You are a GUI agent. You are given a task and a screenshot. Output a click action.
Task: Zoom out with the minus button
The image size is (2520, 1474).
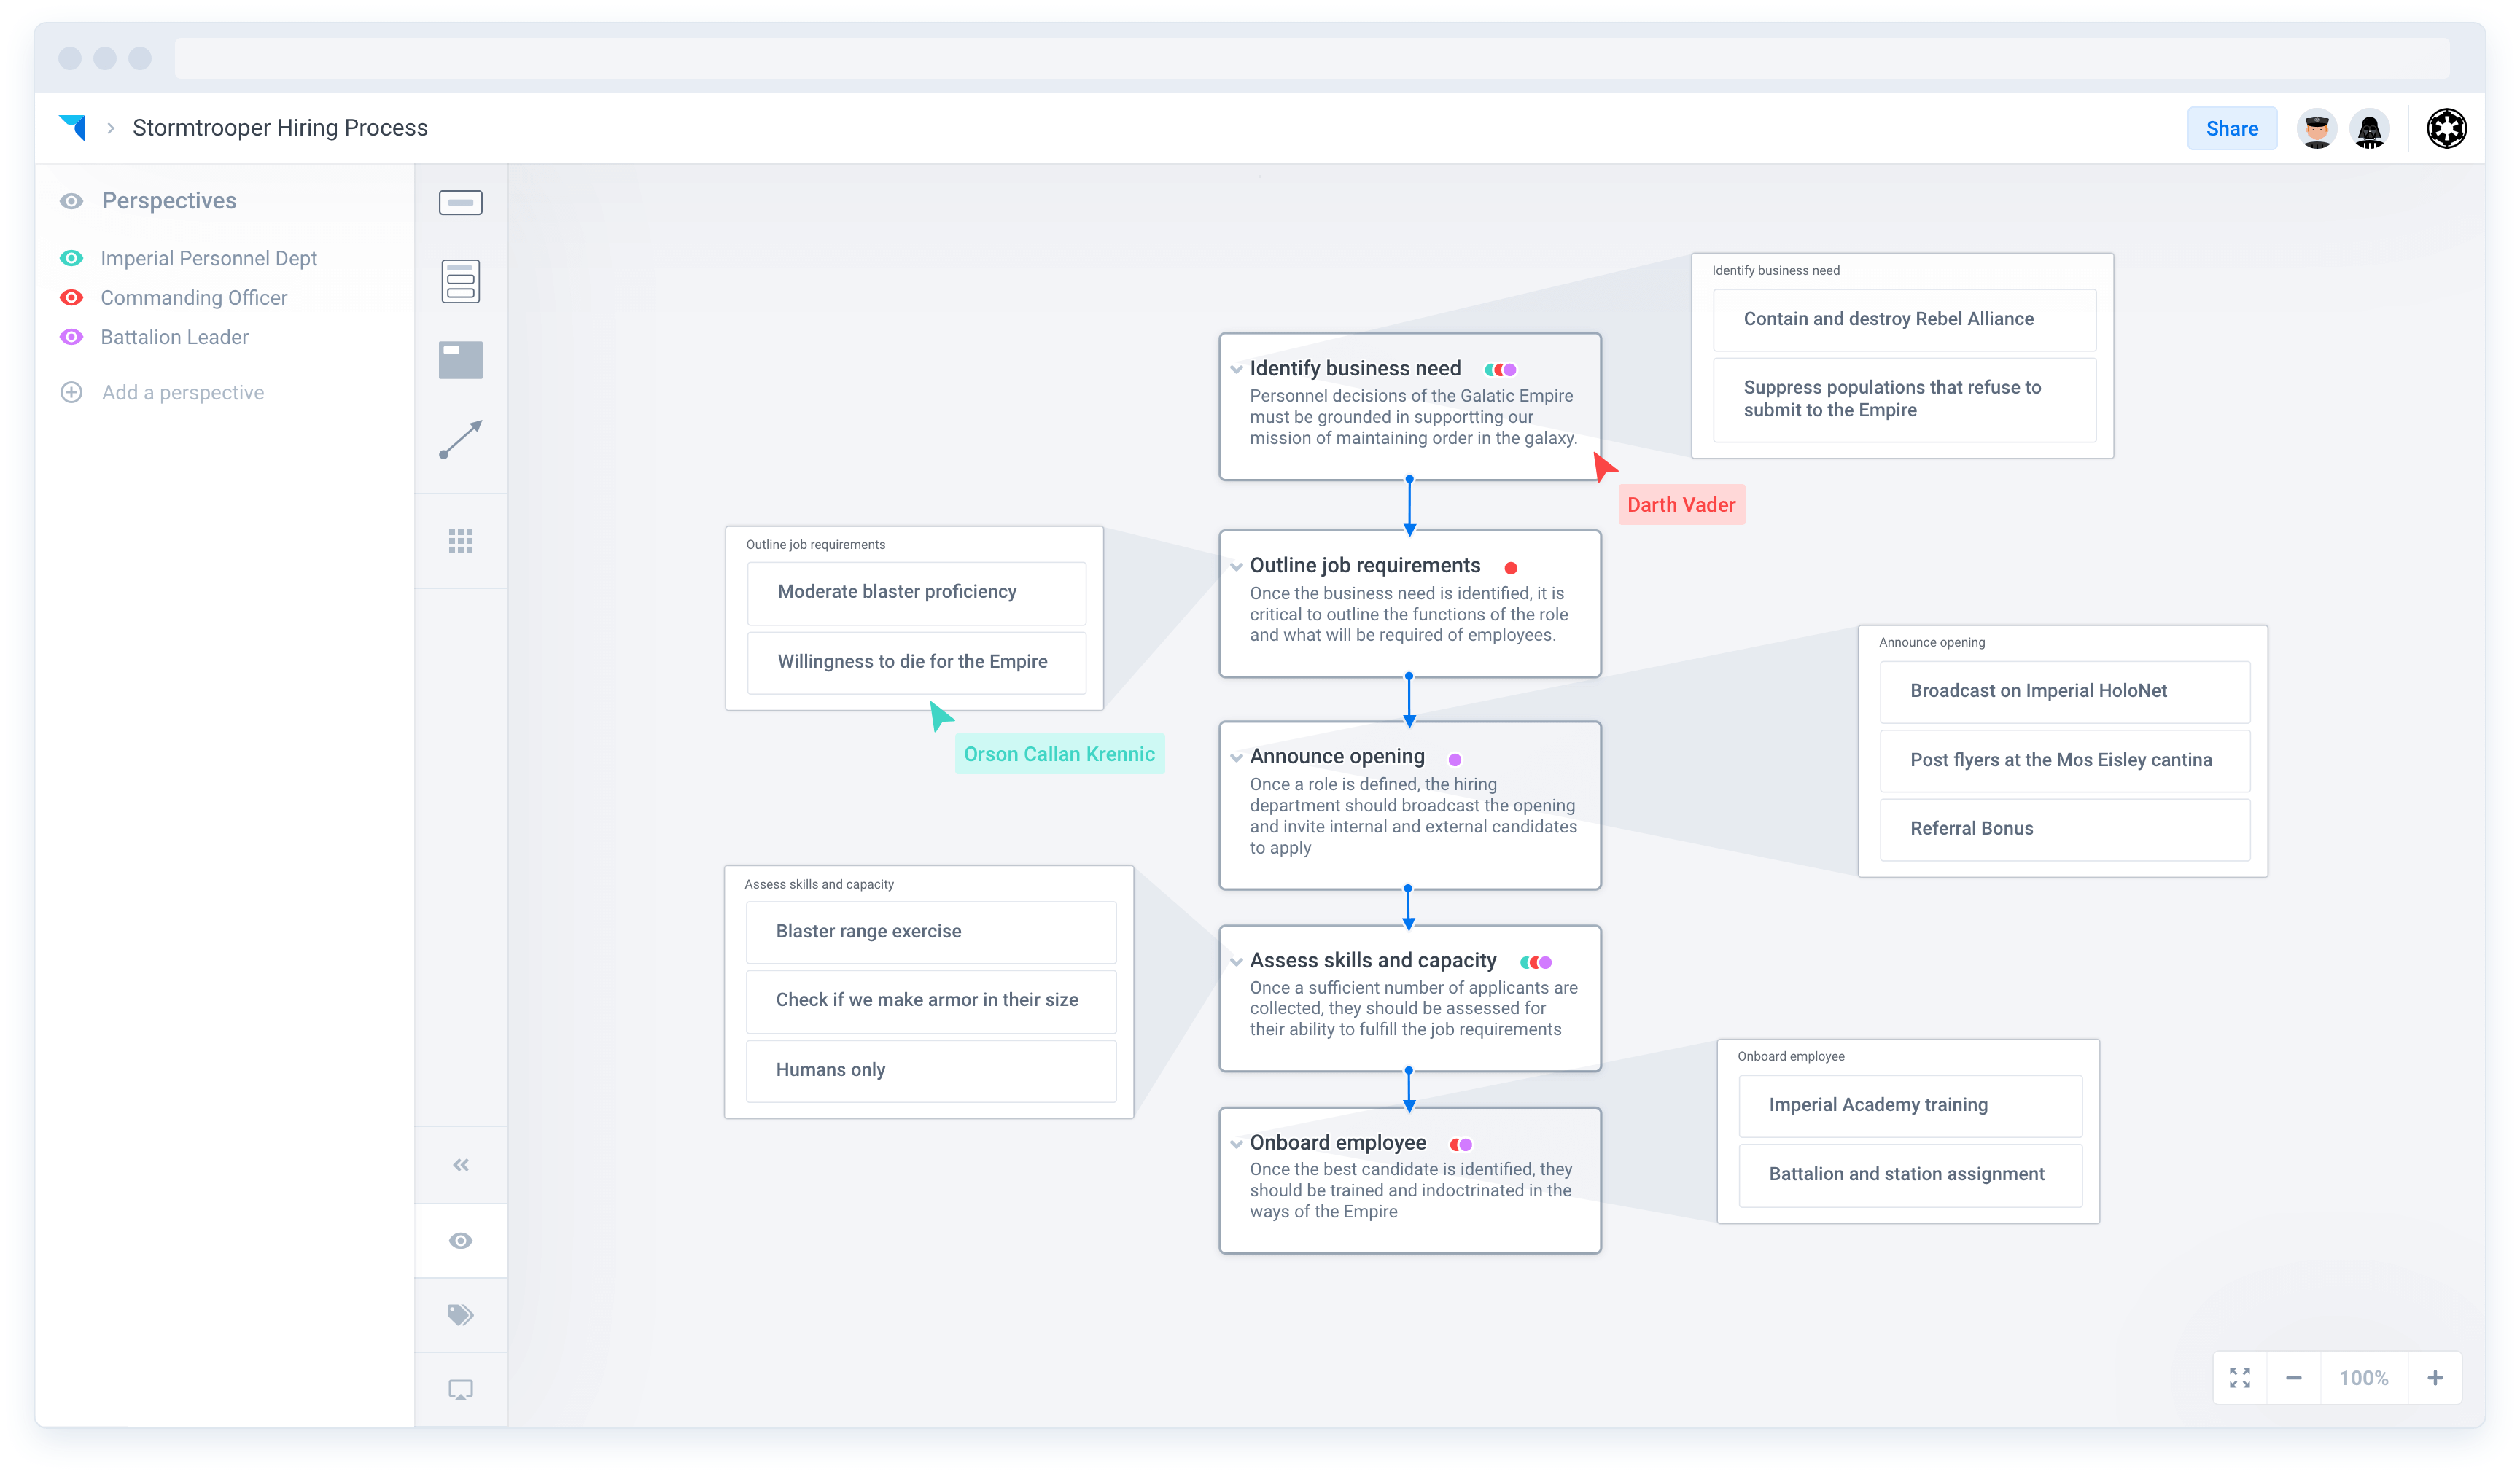point(2293,1378)
